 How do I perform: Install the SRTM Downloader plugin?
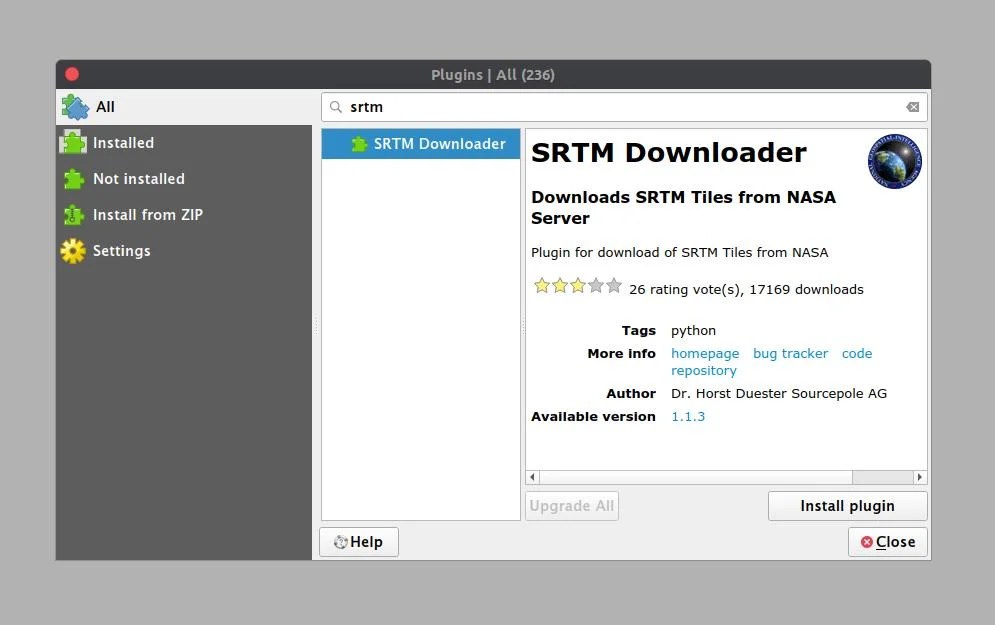coord(847,505)
